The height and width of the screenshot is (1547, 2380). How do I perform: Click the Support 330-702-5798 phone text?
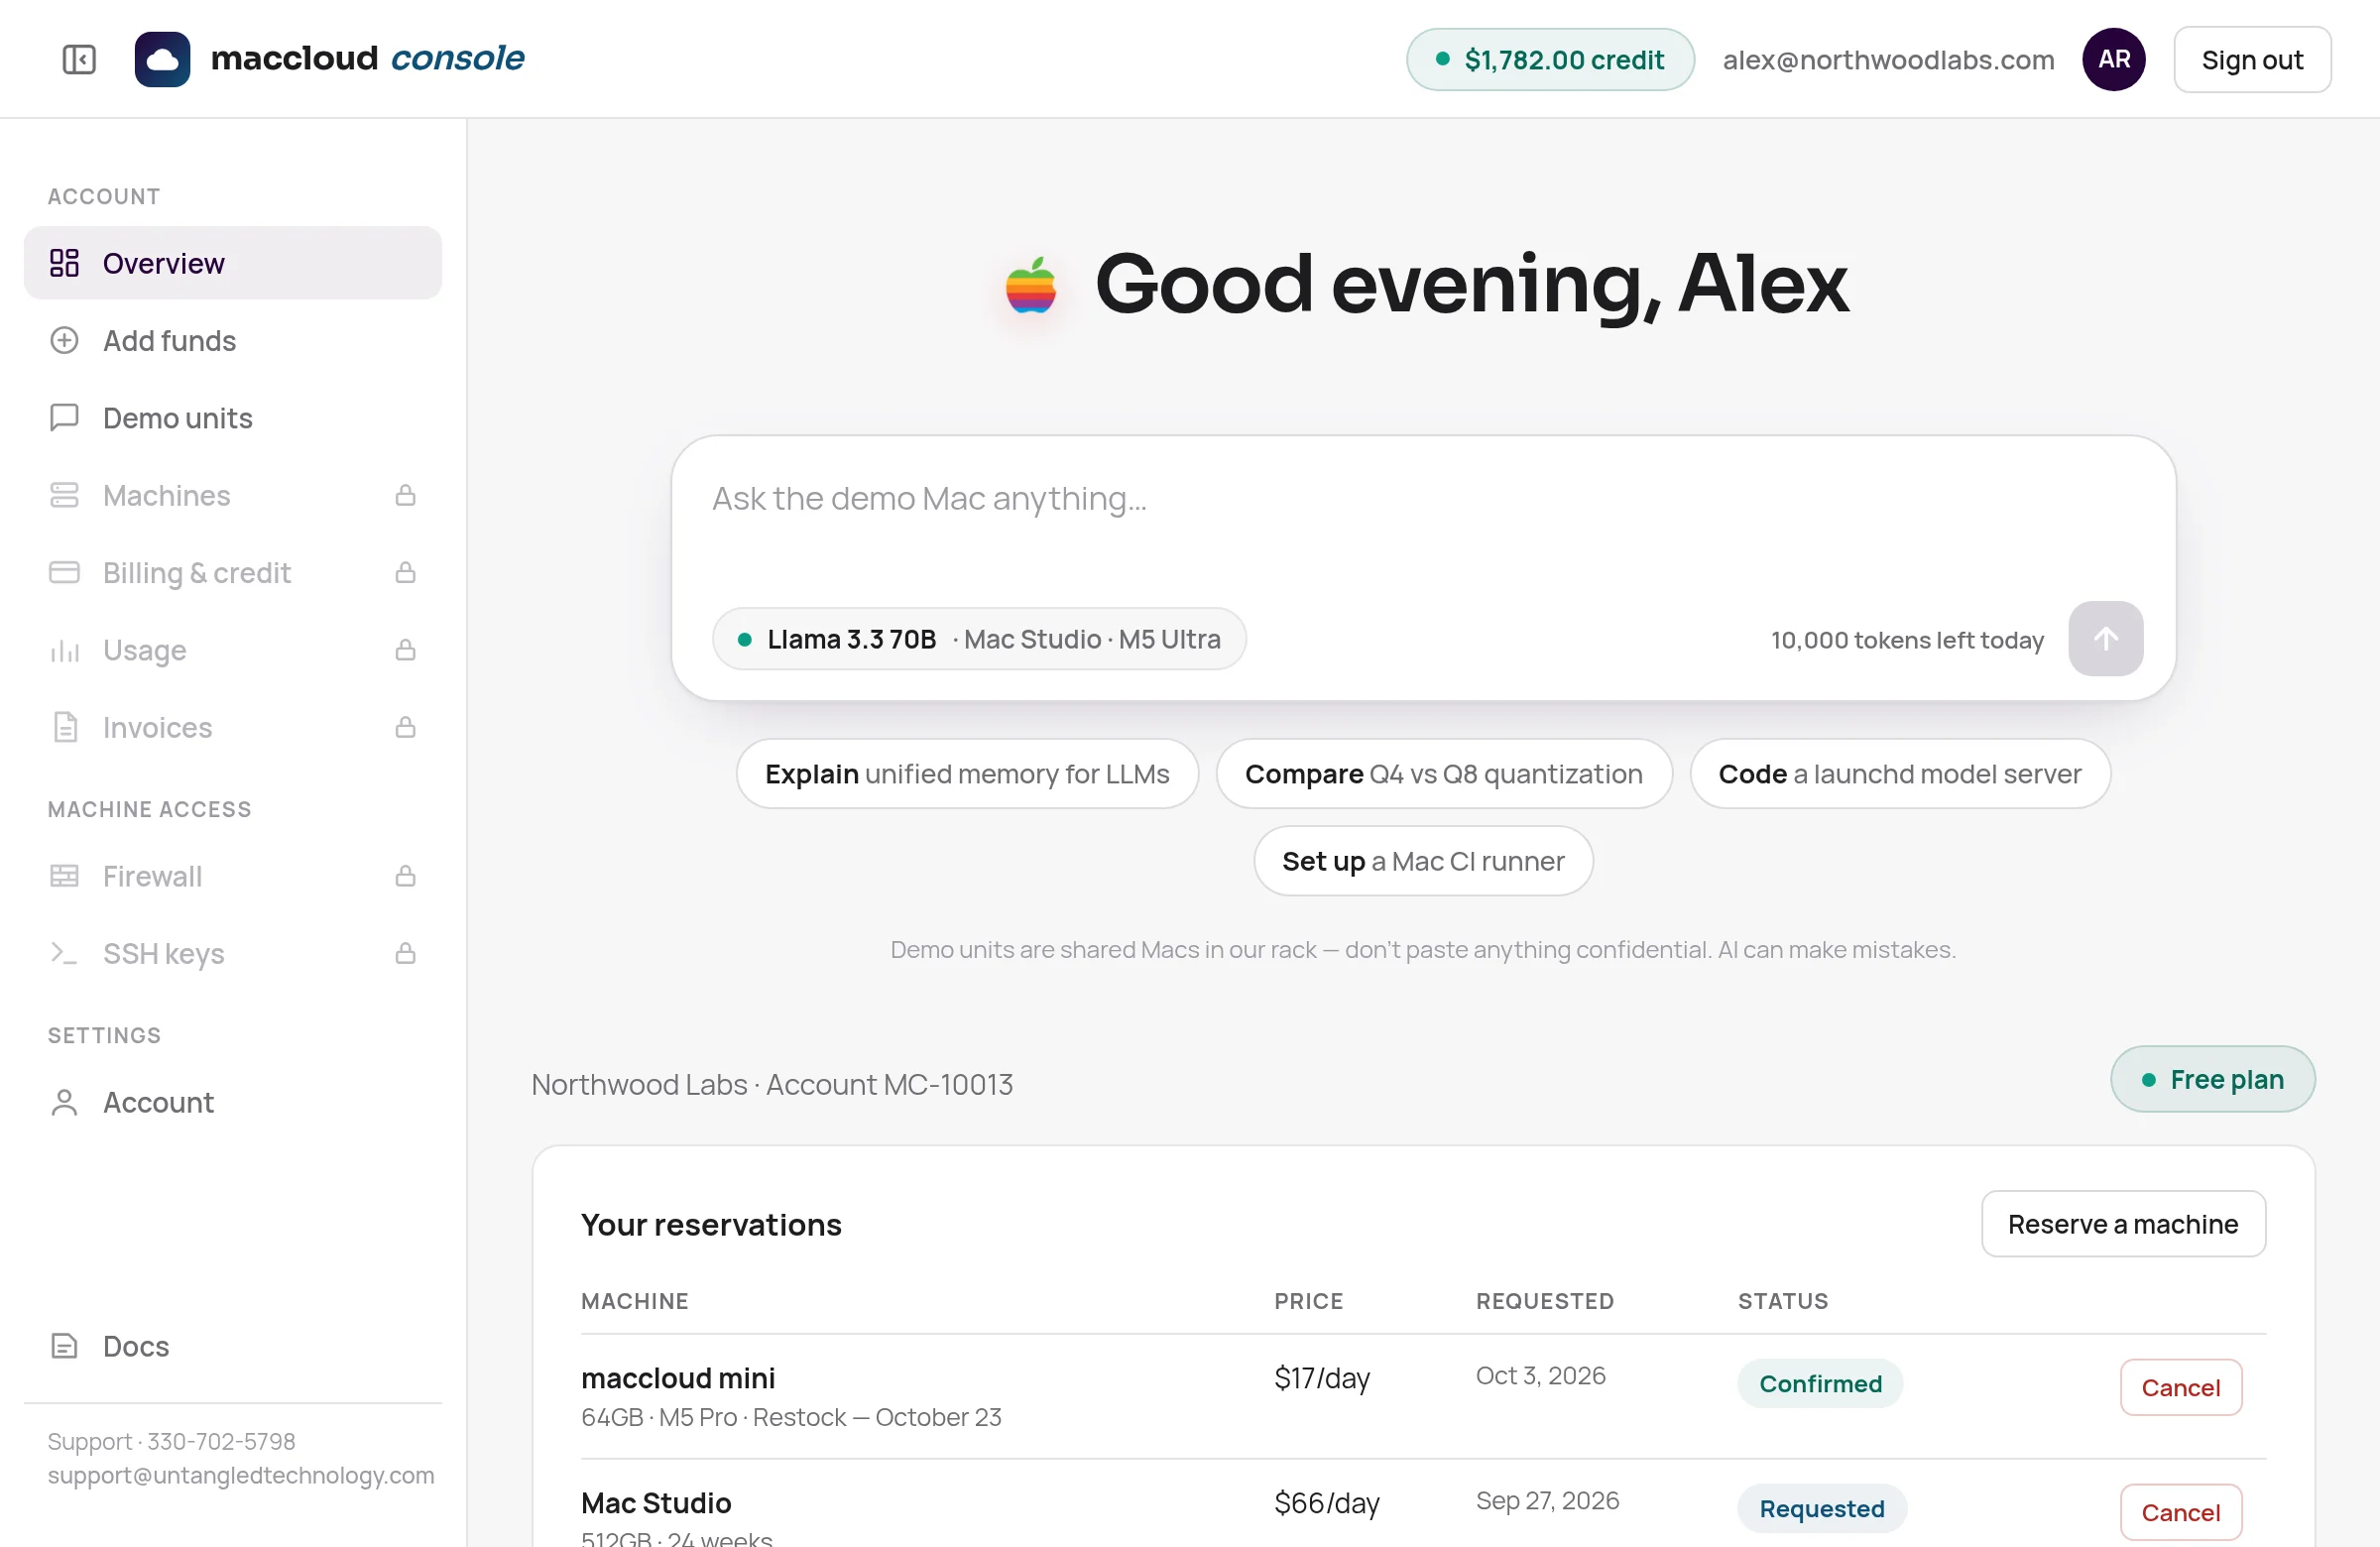171,1441
